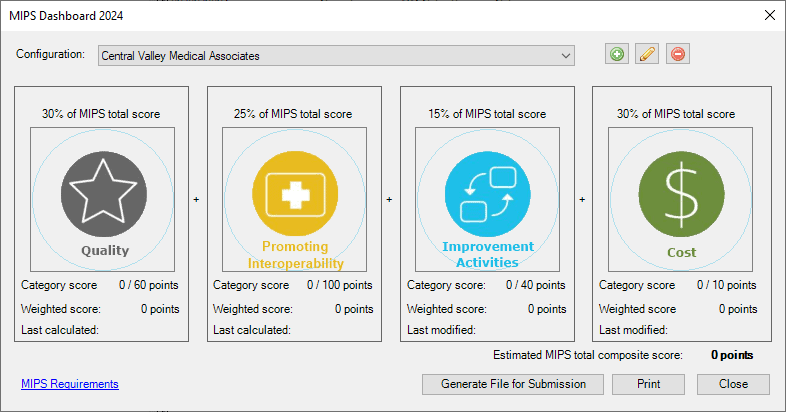Viewport: 786px width, 412px height.
Task: Click the Print button
Action: (648, 384)
